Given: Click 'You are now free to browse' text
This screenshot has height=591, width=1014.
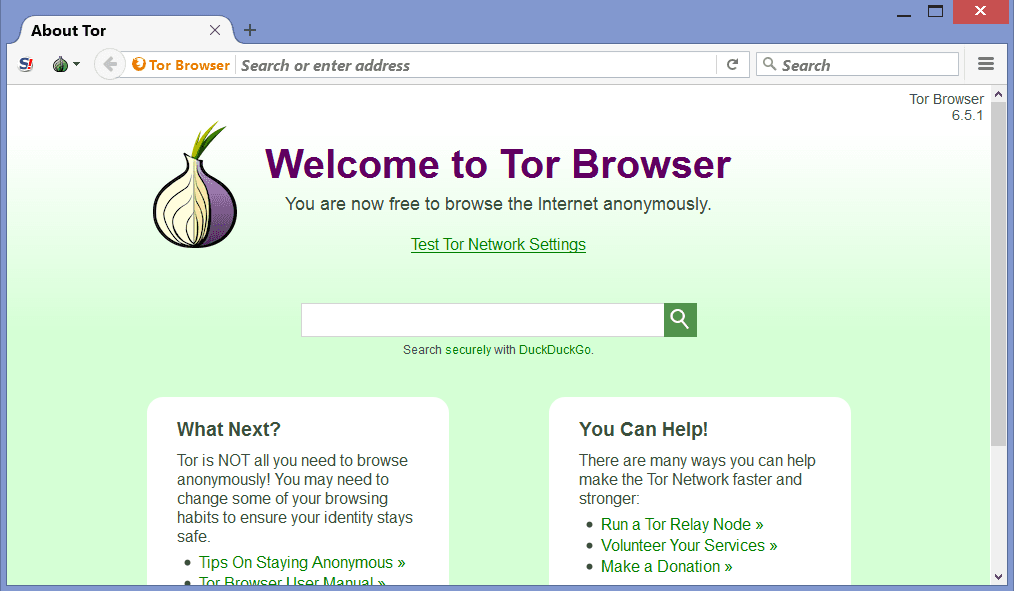Looking at the screenshot, I should click(498, 204).
